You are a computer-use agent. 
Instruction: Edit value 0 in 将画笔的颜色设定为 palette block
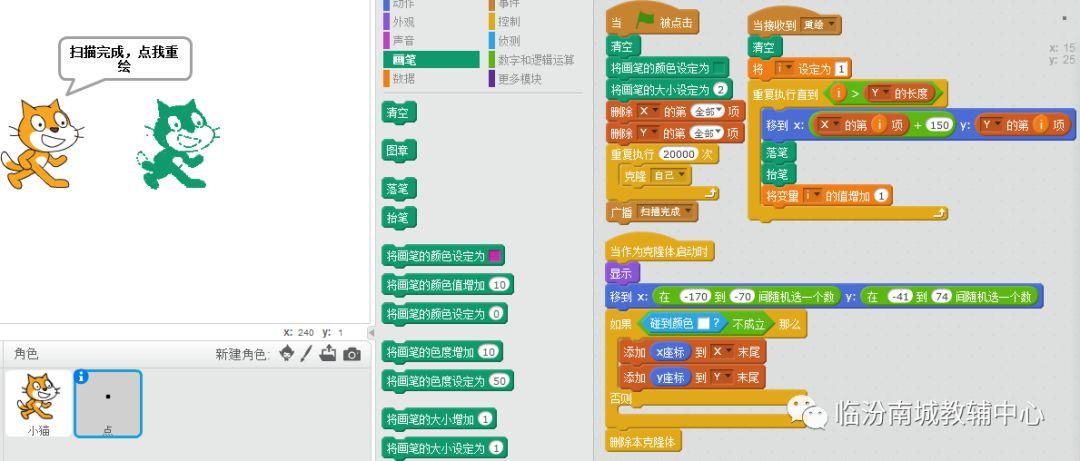(x=496, y=314)
